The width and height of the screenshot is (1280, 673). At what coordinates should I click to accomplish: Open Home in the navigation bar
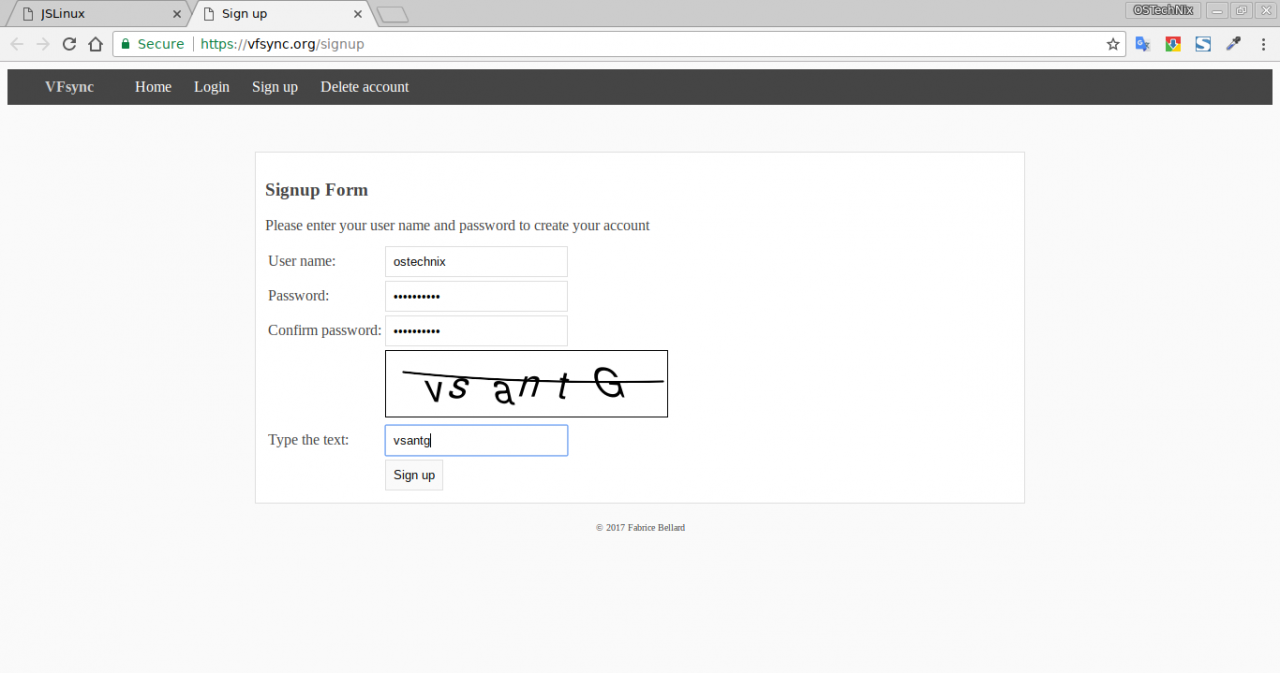point(153,87)
